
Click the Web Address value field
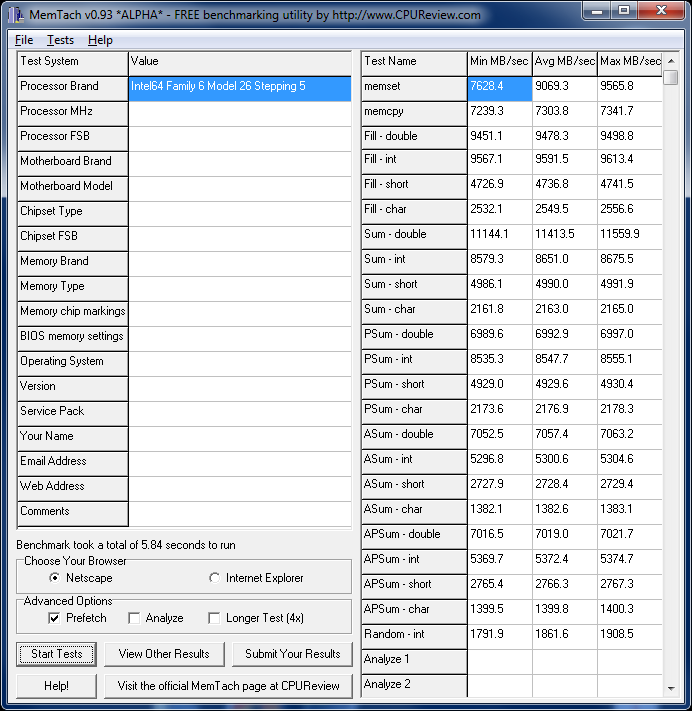240,489
